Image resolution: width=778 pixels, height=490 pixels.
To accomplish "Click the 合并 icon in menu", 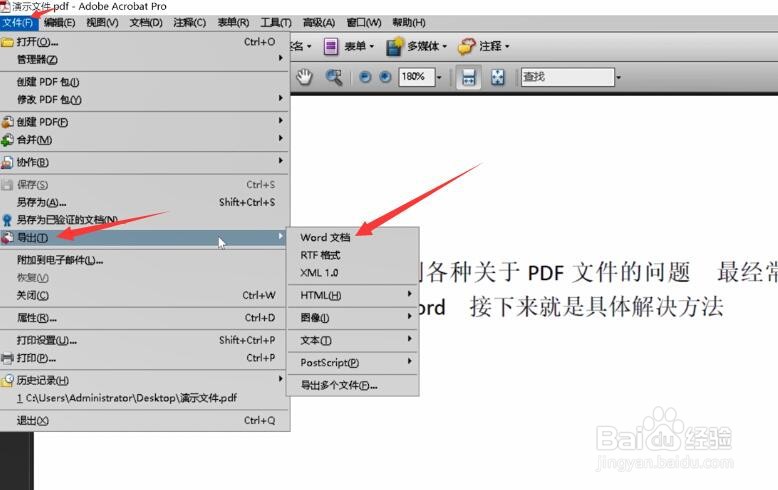I will (7, 140).
